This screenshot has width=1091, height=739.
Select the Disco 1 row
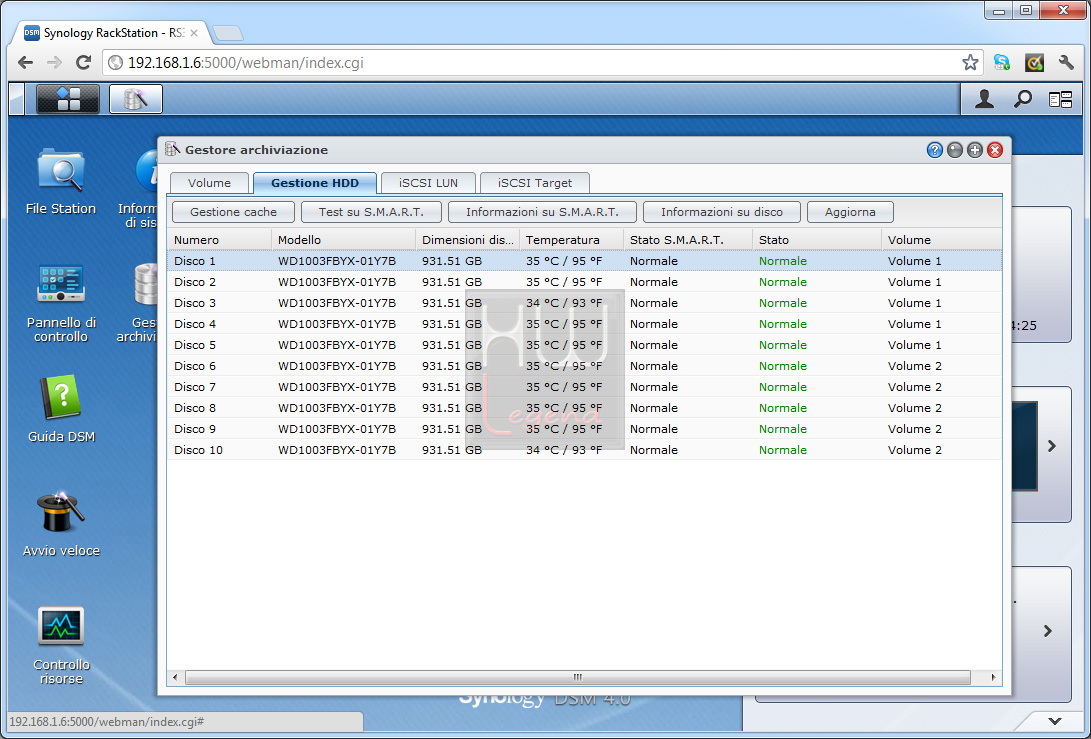pyautogui.click(x=584, y=261)
